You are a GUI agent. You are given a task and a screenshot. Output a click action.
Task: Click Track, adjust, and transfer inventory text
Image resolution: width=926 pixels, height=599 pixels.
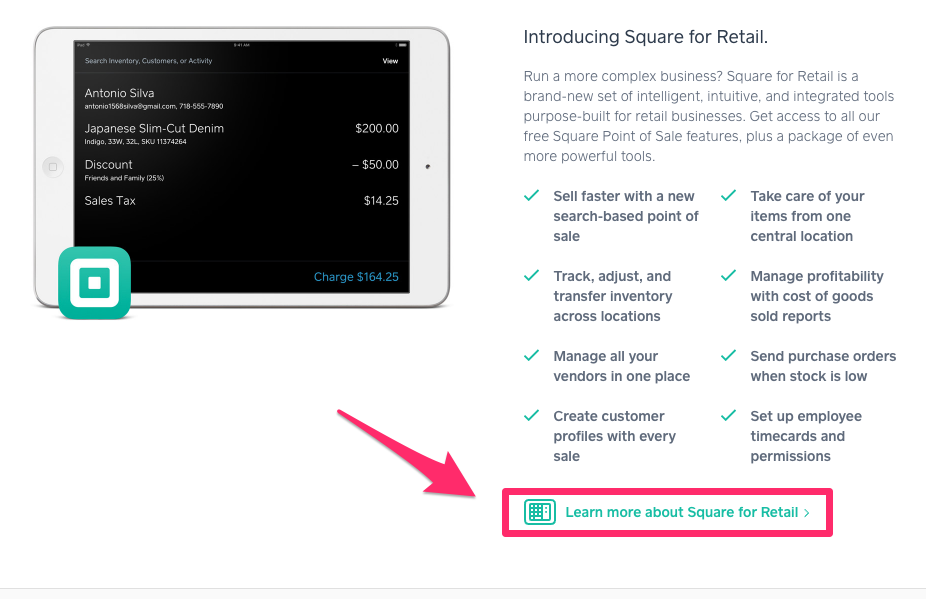click(613, 296)
